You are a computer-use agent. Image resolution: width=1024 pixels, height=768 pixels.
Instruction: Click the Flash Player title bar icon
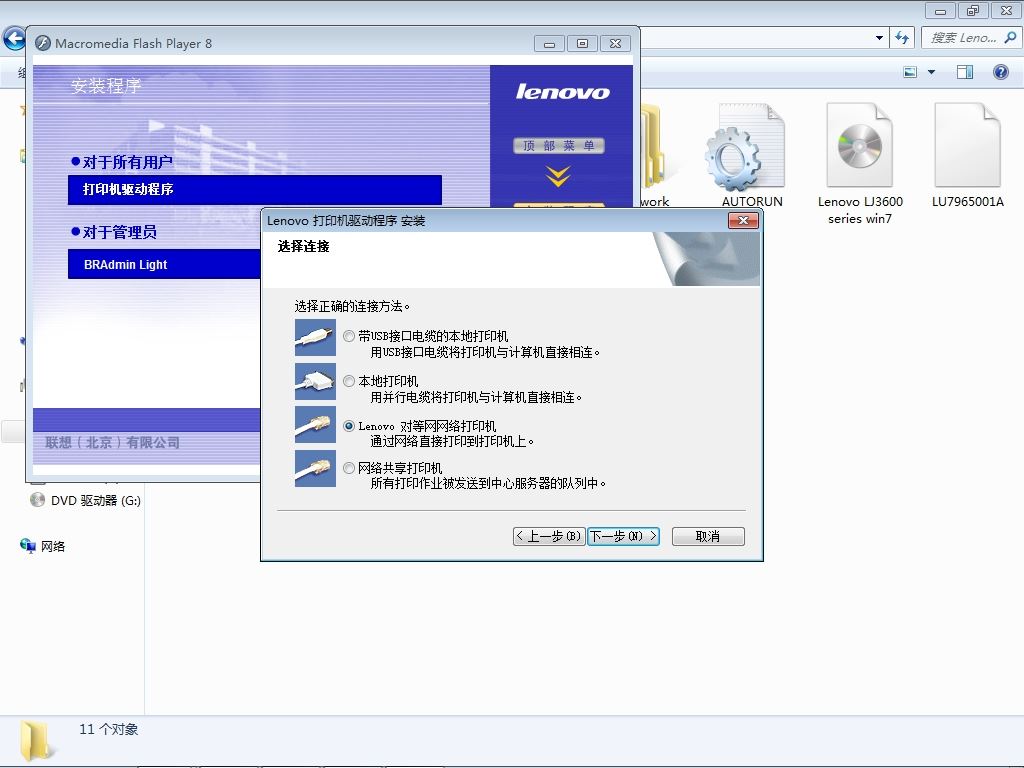[x=43, y=43]
